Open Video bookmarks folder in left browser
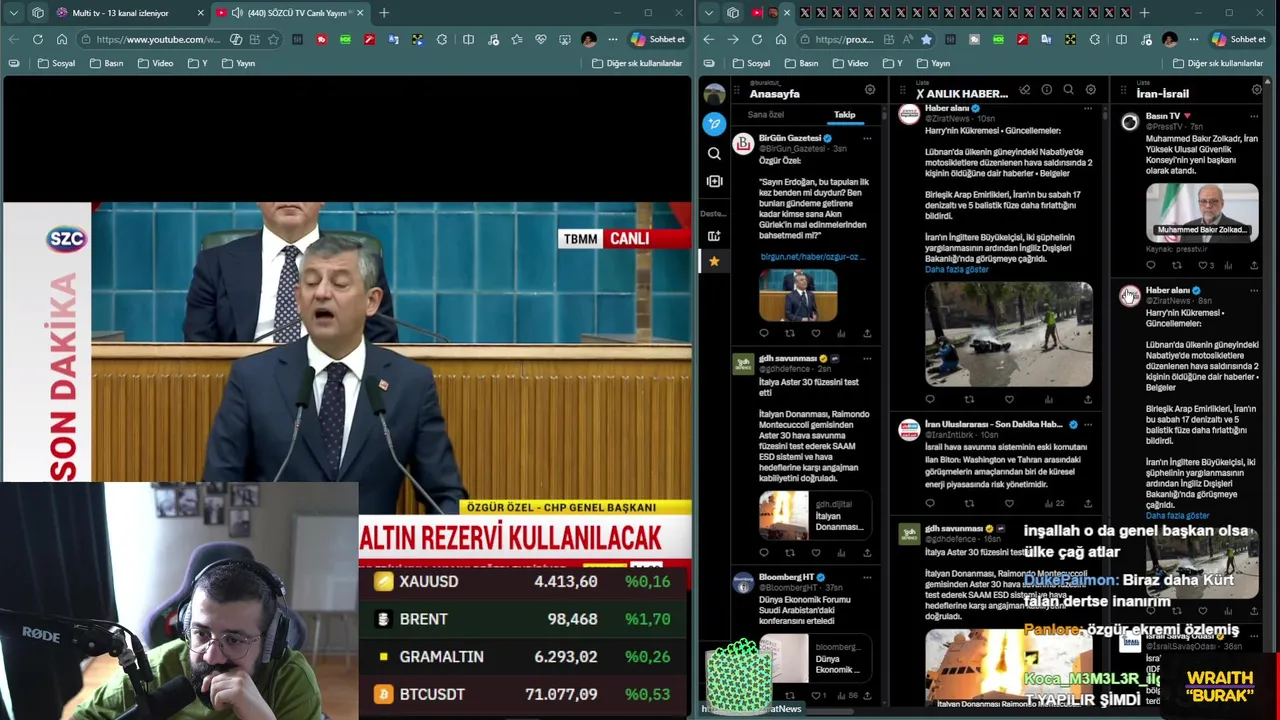 pyautogui.click(x=155, y=63)
